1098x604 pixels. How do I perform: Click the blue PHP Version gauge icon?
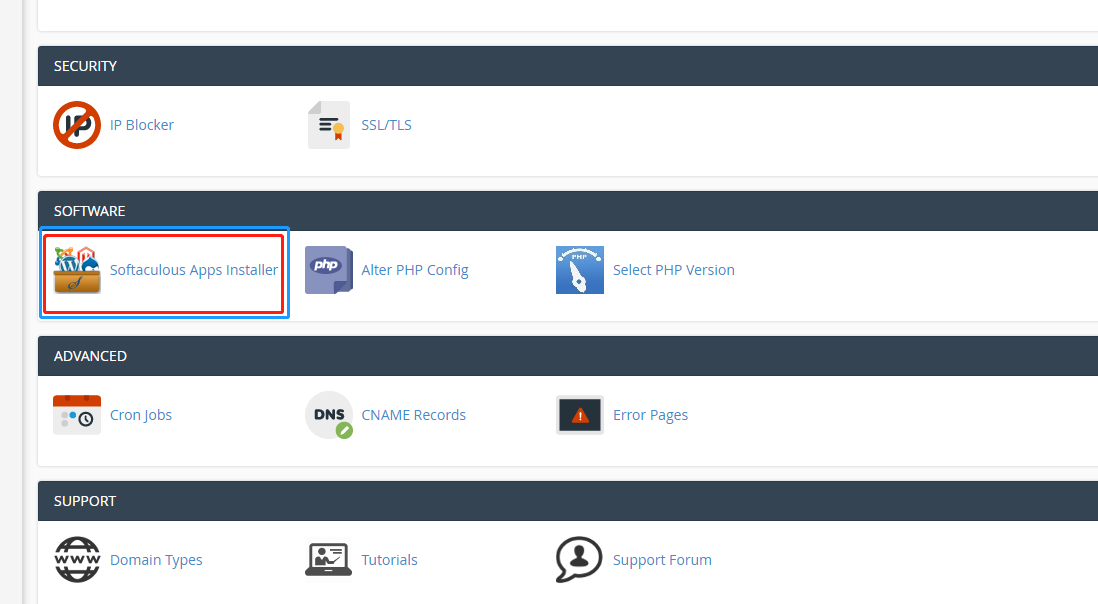[x=580, y=270]
